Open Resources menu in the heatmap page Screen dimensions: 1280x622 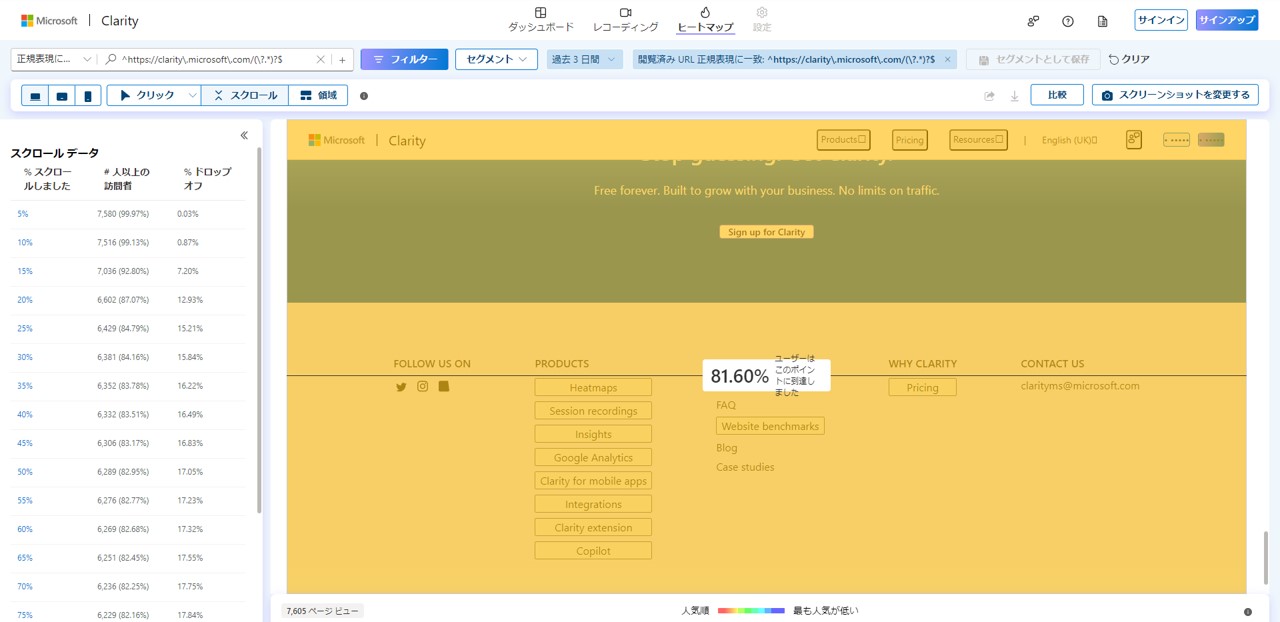[x=978, y=140]
